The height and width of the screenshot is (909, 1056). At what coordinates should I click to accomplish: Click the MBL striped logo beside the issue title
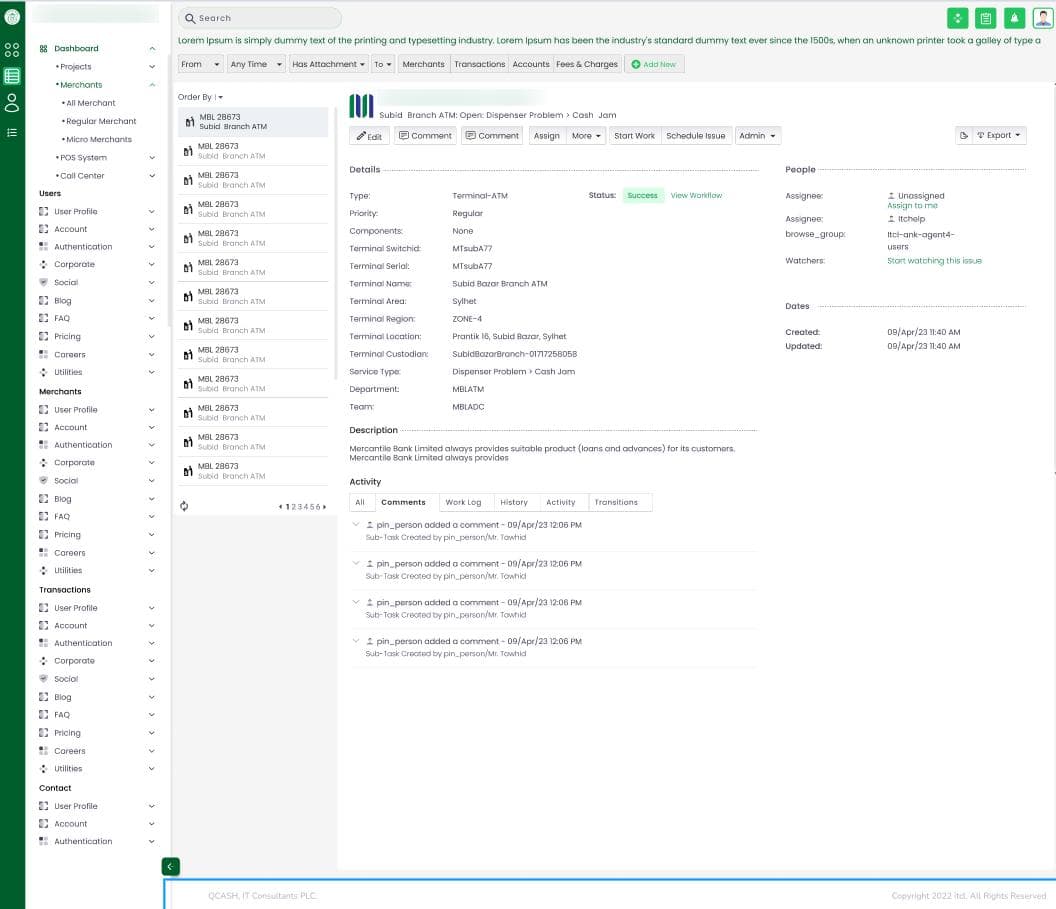click(x=361, y=106)
